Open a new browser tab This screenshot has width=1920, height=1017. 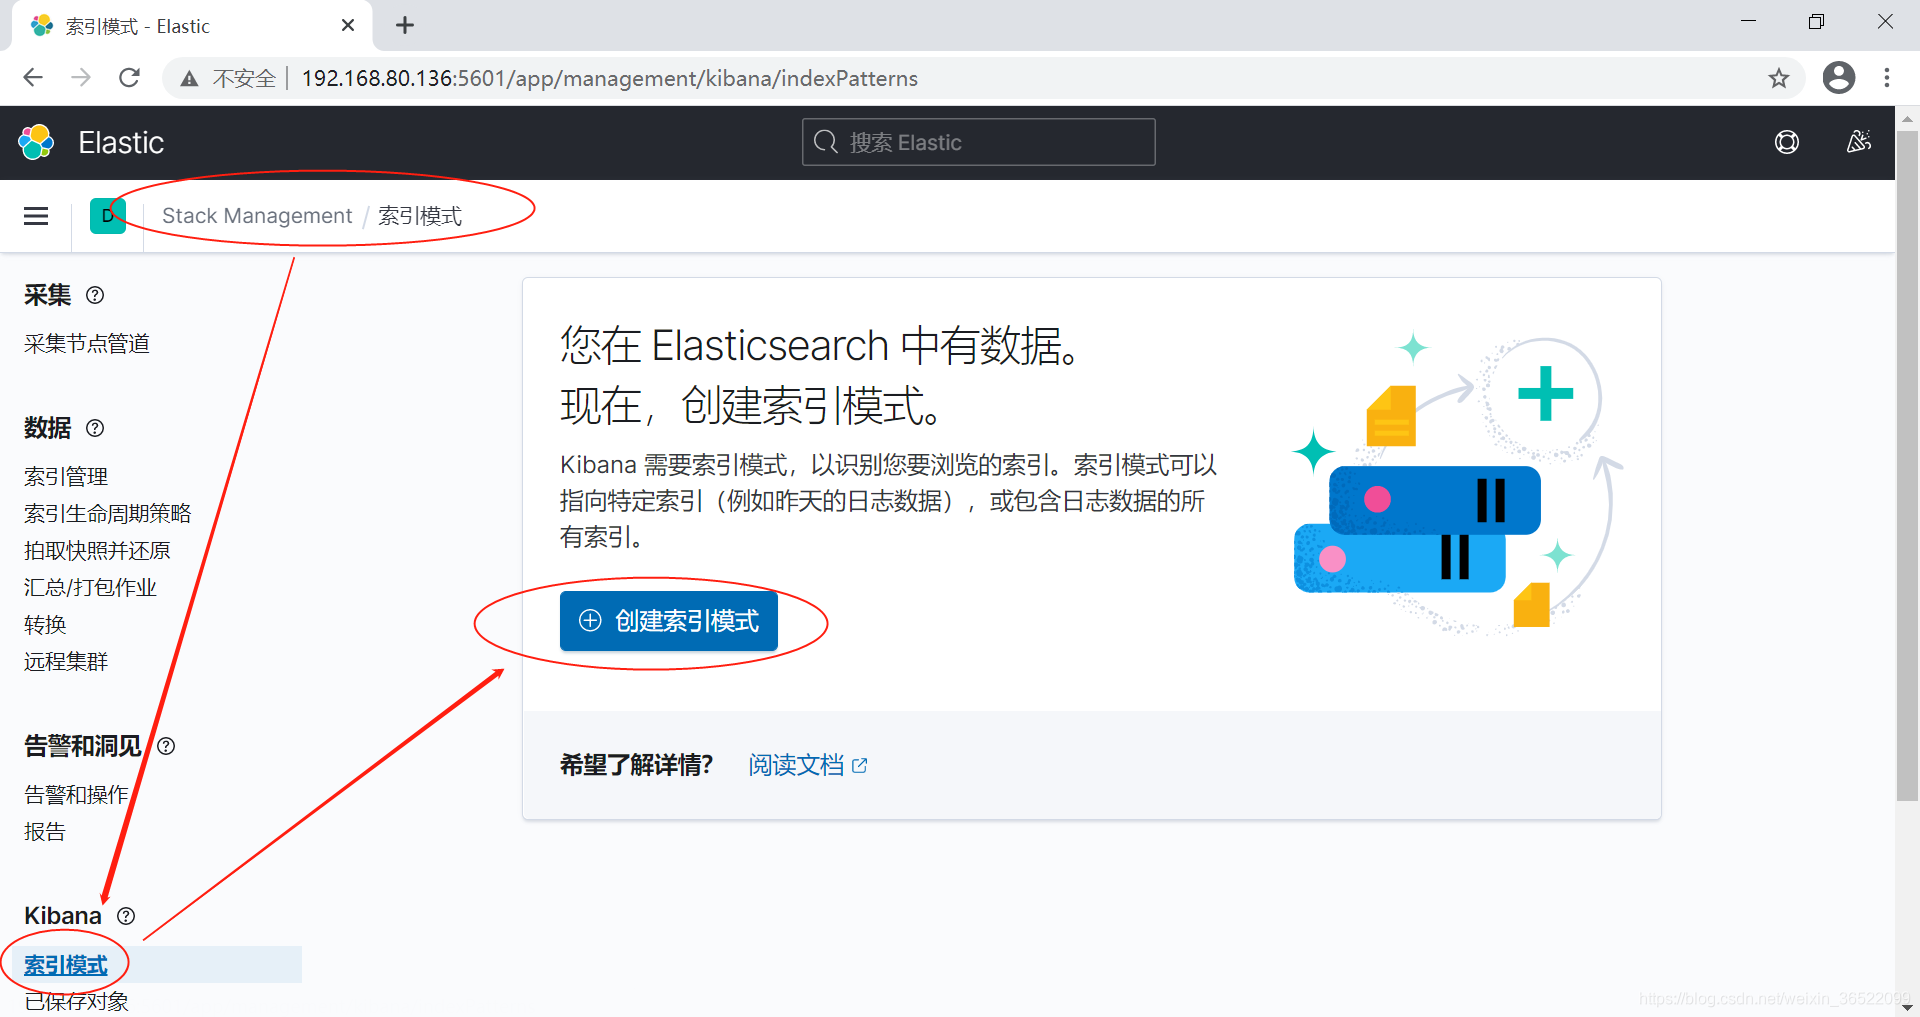coord(405,26)
